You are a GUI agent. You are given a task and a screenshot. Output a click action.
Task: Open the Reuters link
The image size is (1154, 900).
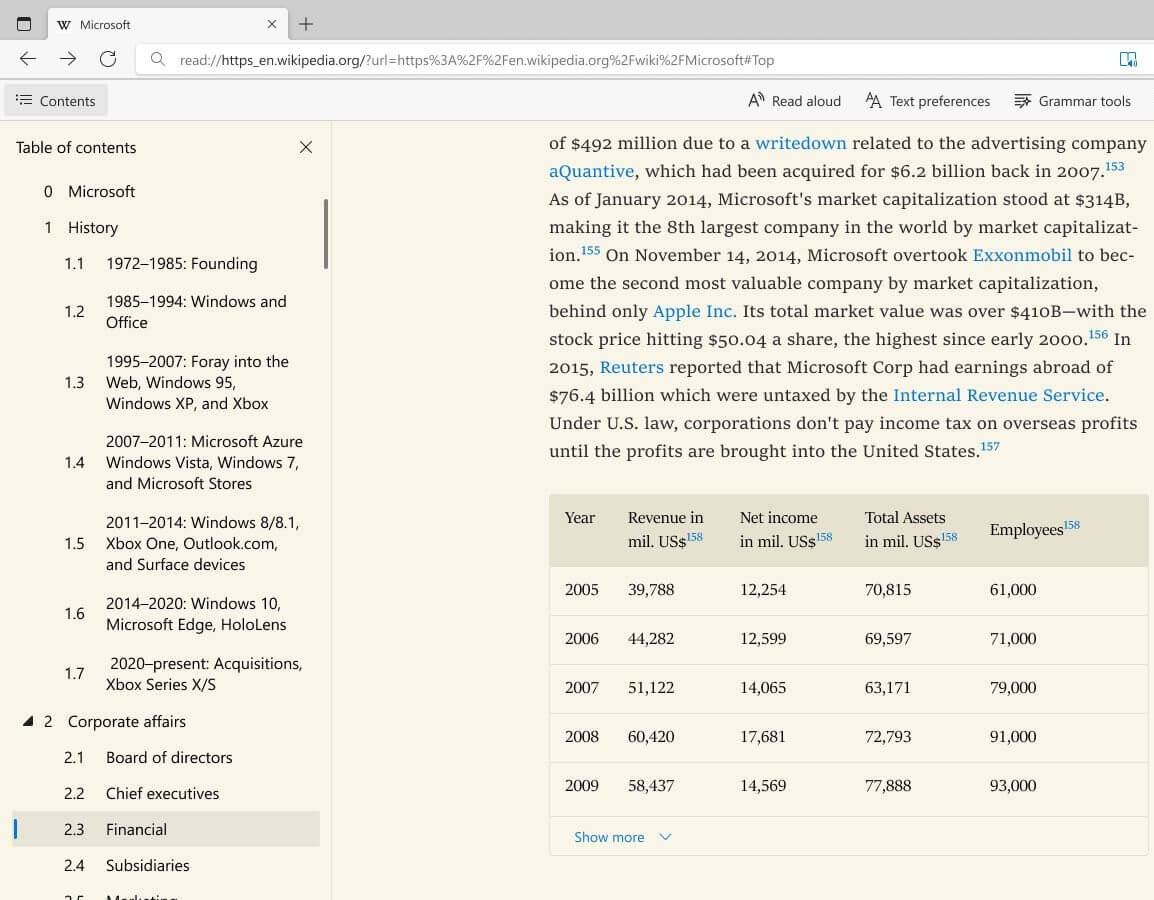[x=631, y=367]
